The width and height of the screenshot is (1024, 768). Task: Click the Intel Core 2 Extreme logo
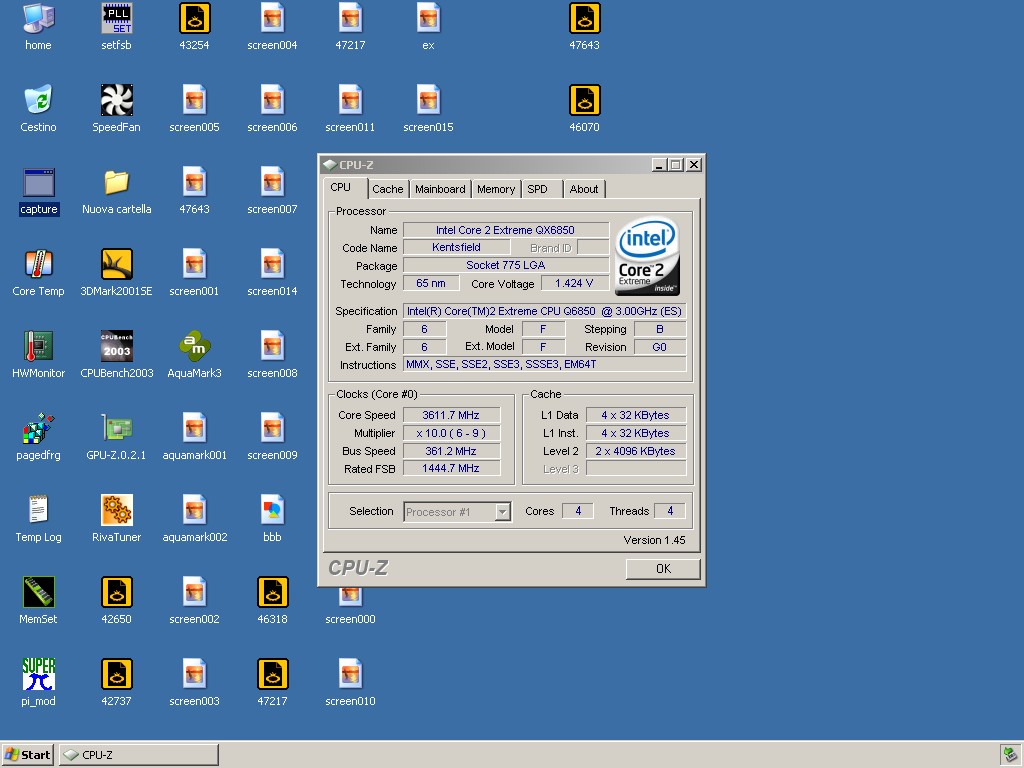coord(648,256)
